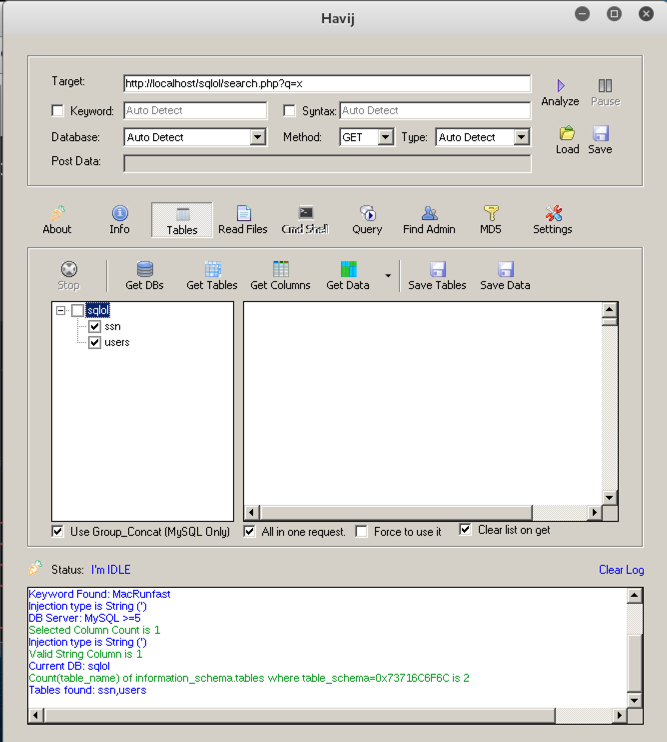The image size is (667, 742).
Task: Uncheck the users table checkbox
Action: click(95, 342)
